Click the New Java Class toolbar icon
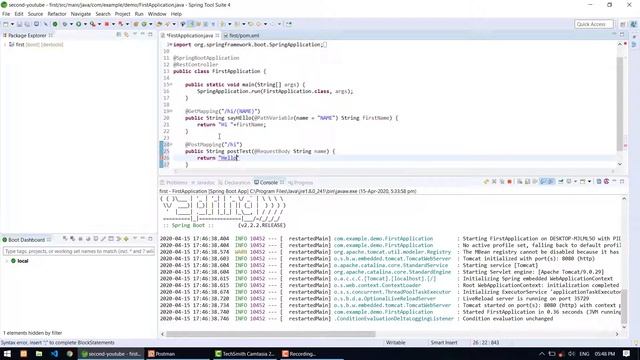Image resolution: width=640 pixels, height=360 pixels. (x=144, y=24)
